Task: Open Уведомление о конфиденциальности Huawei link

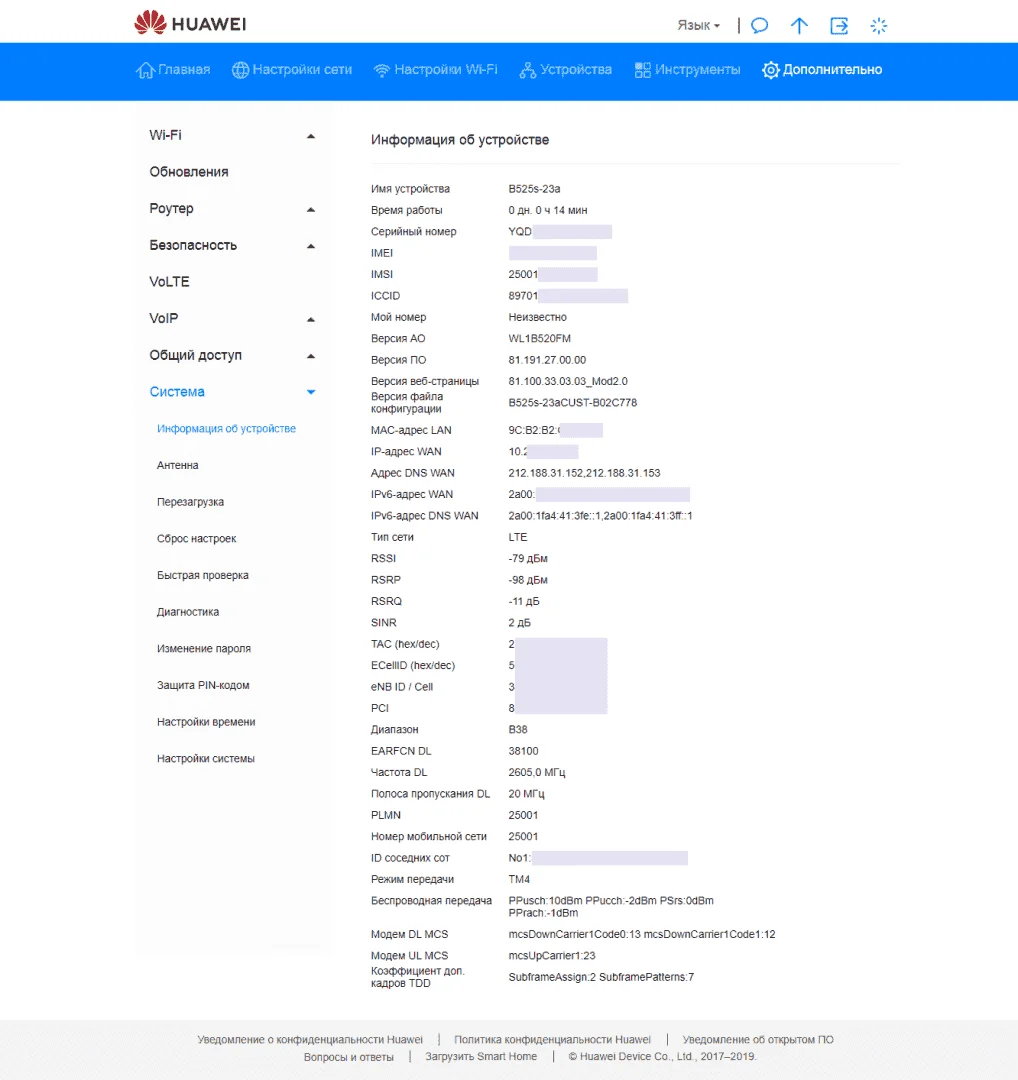Action: (310, 1039)
